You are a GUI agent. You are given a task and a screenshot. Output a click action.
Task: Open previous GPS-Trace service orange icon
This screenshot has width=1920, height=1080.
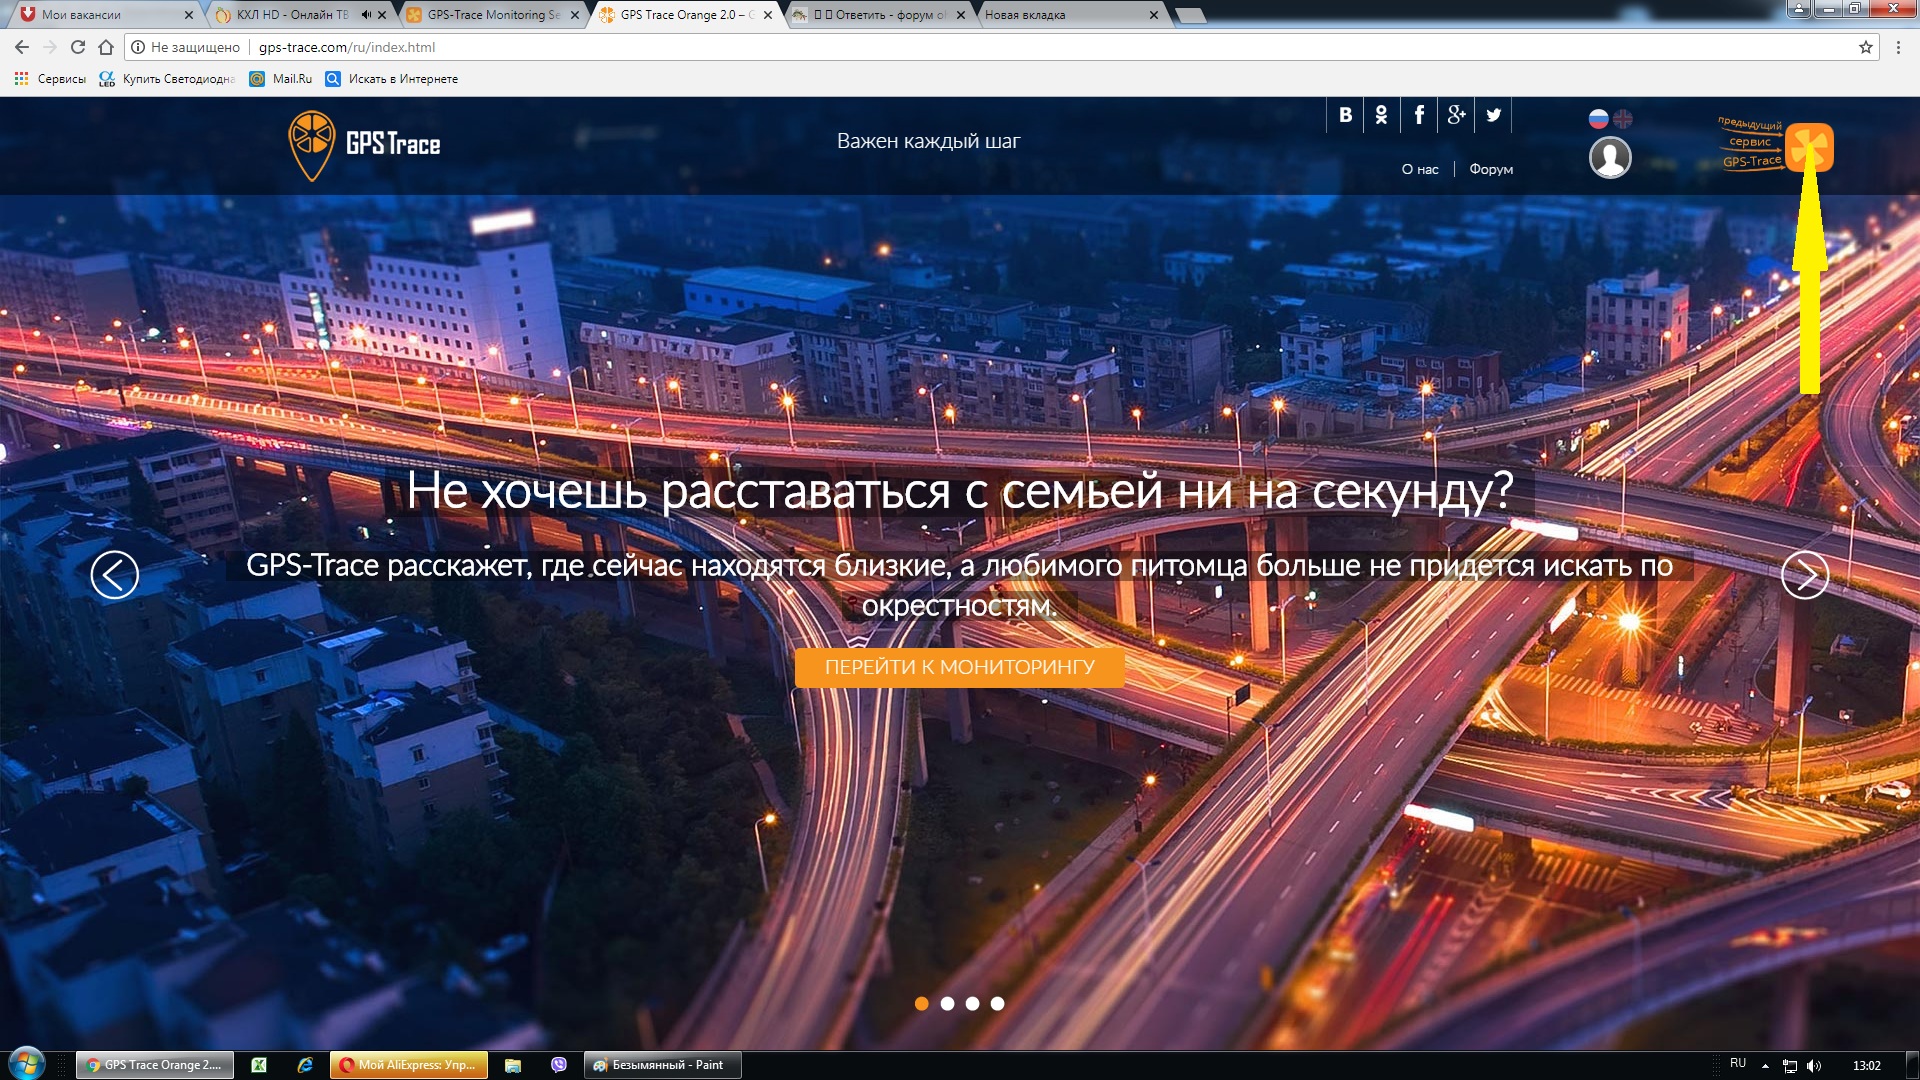[1809, 147]
